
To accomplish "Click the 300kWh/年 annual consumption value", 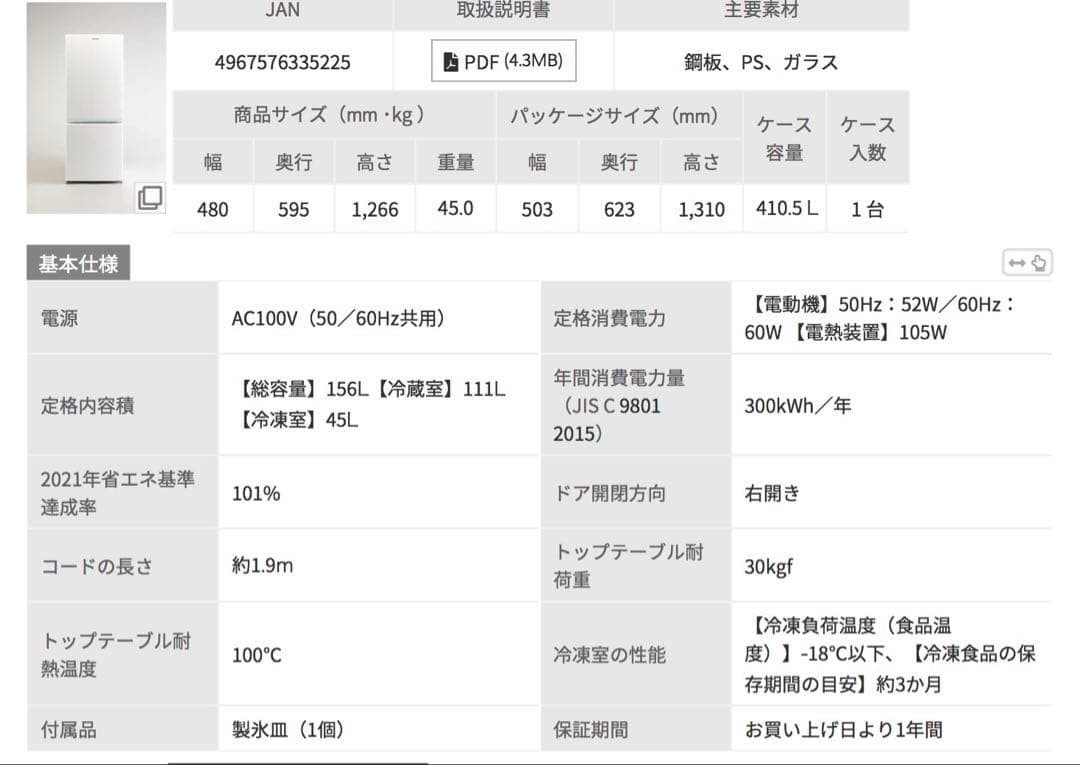I will (797, 406).
